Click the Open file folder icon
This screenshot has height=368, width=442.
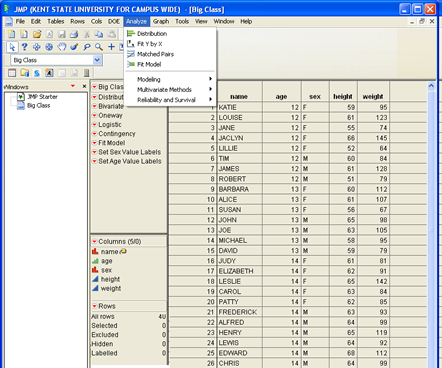(x=37, y=34)
